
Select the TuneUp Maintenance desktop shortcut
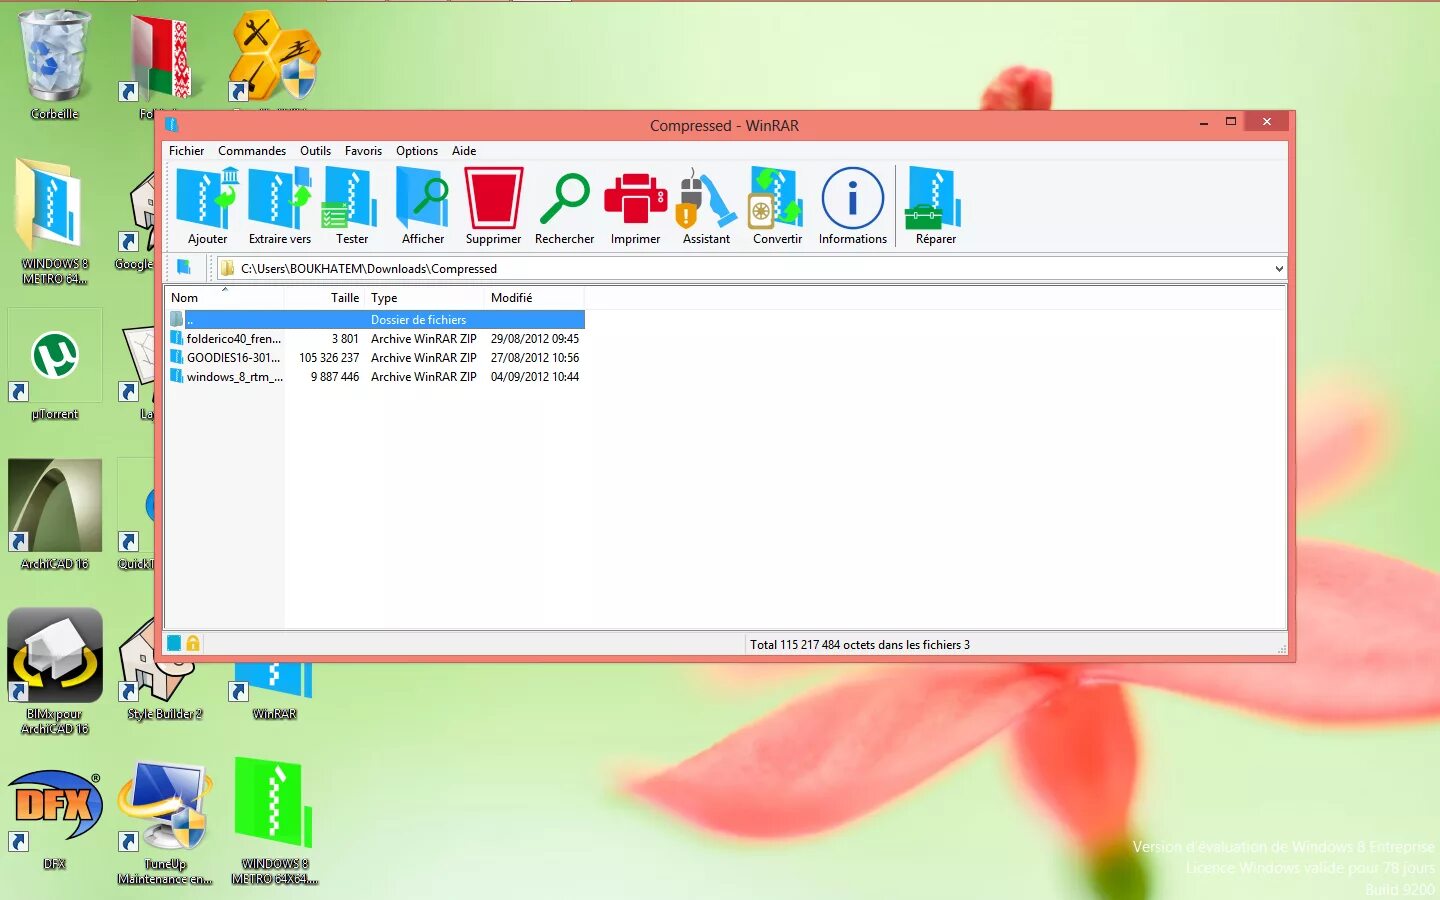165,822
